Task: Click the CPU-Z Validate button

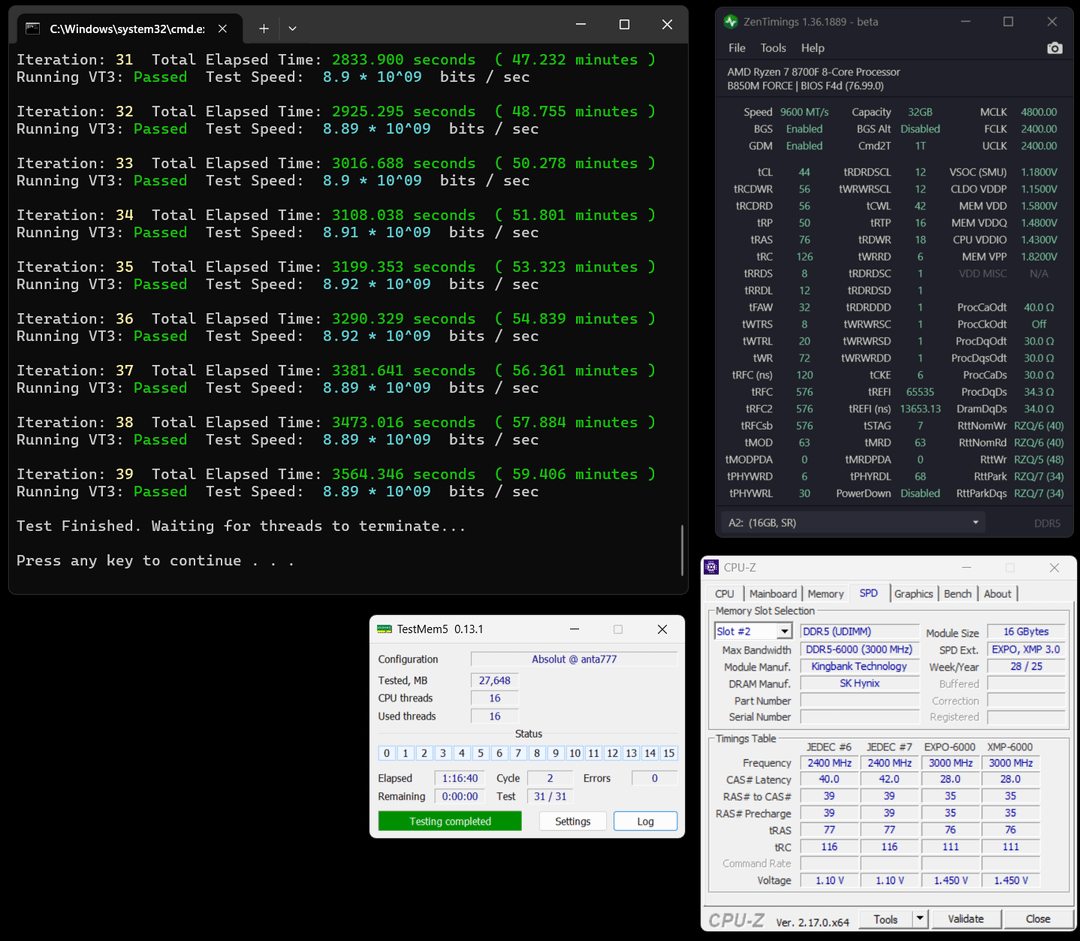Action: coord(965,919)
